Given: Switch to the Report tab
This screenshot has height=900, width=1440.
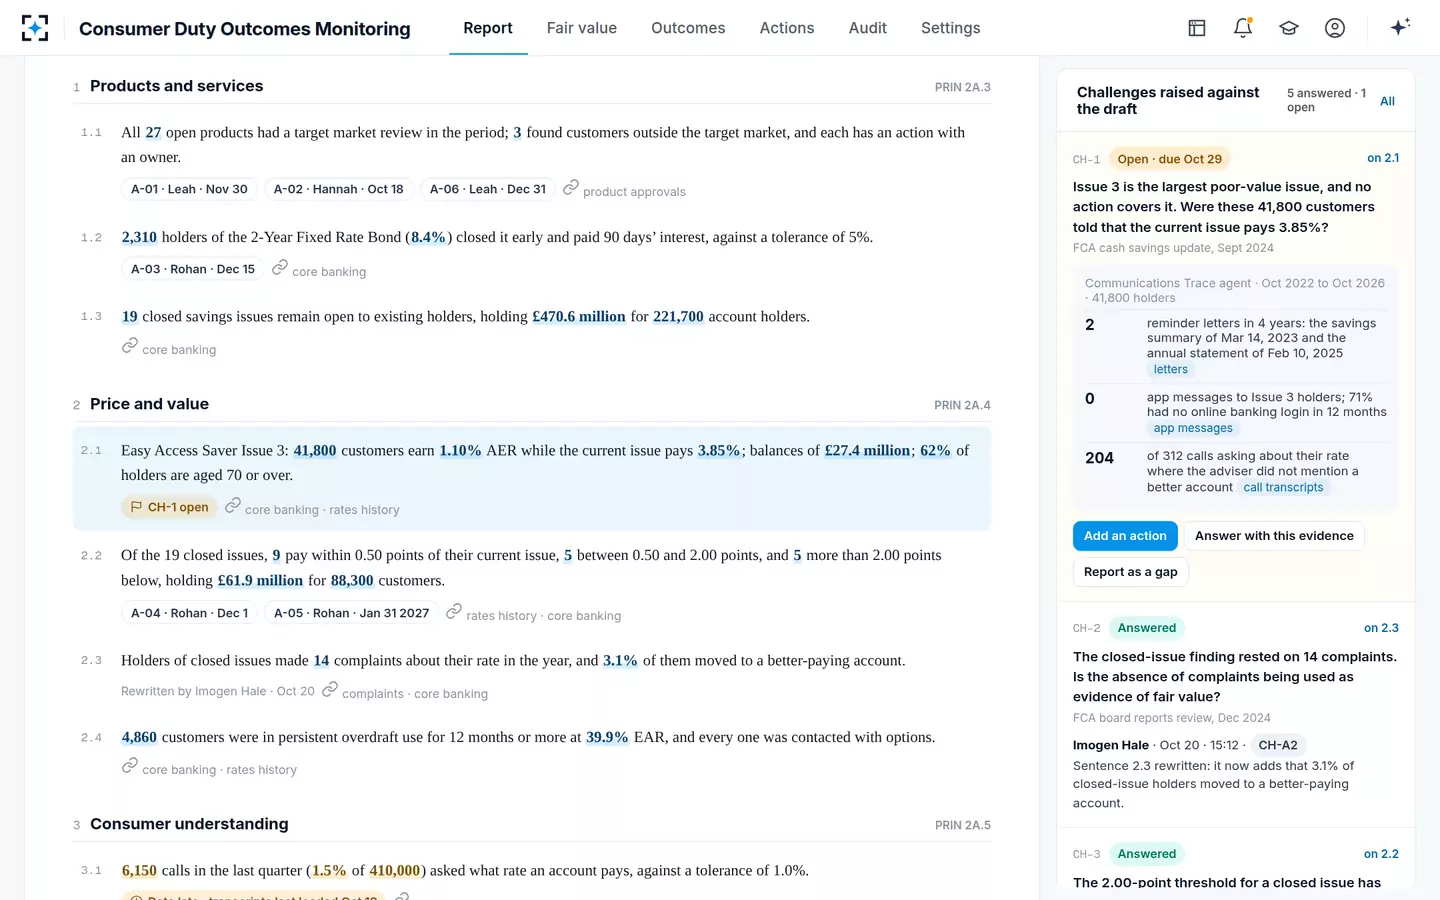Looking at the screenshot, I should [x=488, y=28].
